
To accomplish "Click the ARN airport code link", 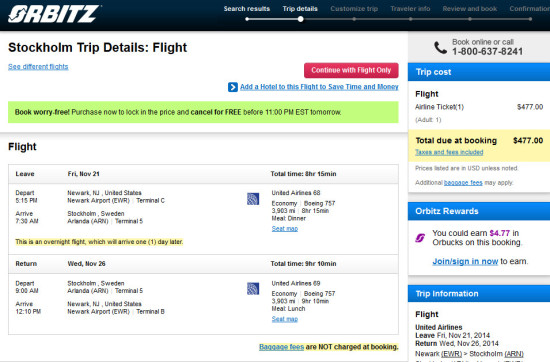I will pyautogui.click(x=514, y=354).
